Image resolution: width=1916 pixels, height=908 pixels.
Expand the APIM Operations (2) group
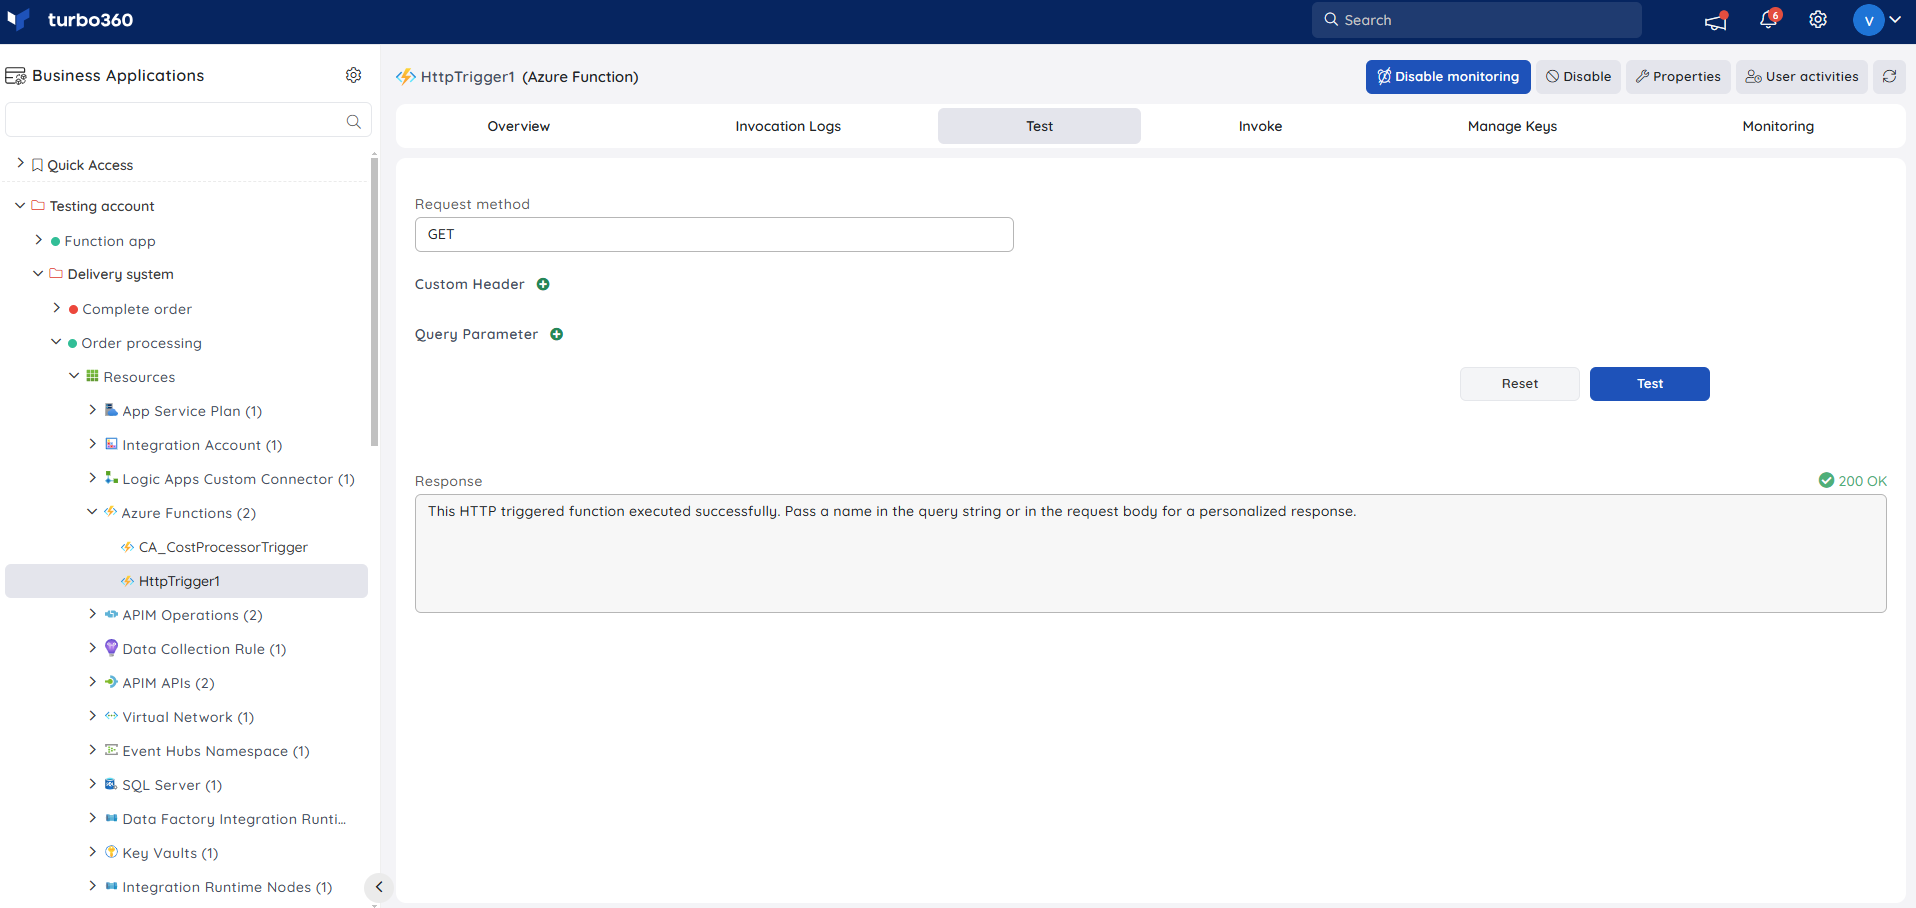[x=92, y=614]
